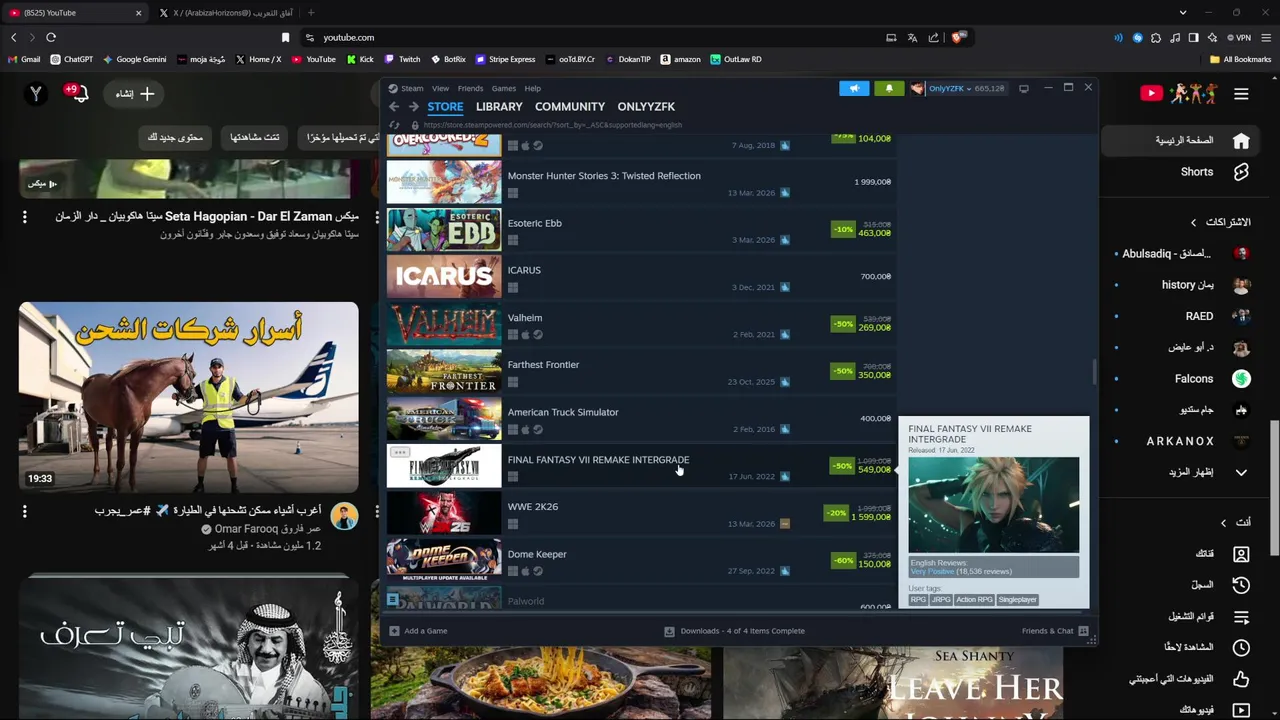Open YouTube notifications bell with 9+ badge
Screen dimensions: 1280x720
[78, 94]
